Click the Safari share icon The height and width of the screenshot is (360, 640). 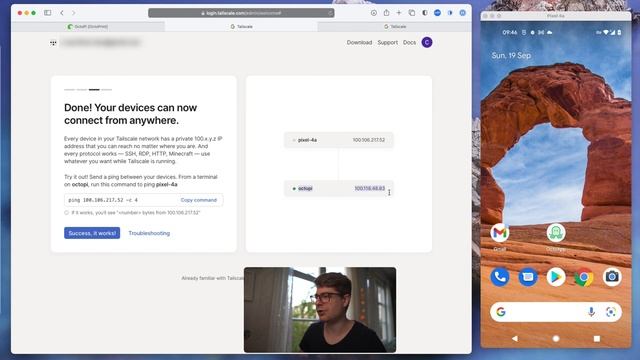(386, 13)
